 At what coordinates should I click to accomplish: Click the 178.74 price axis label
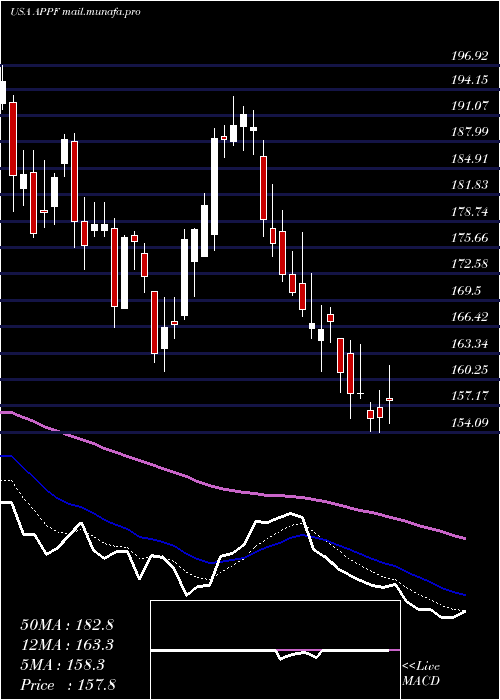468,212
